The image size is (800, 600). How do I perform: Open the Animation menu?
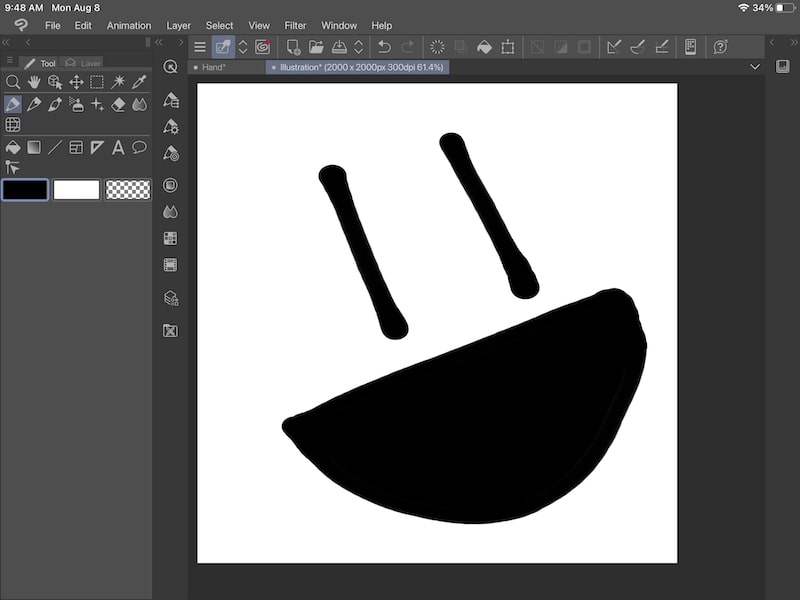click(x=129, y=25)
